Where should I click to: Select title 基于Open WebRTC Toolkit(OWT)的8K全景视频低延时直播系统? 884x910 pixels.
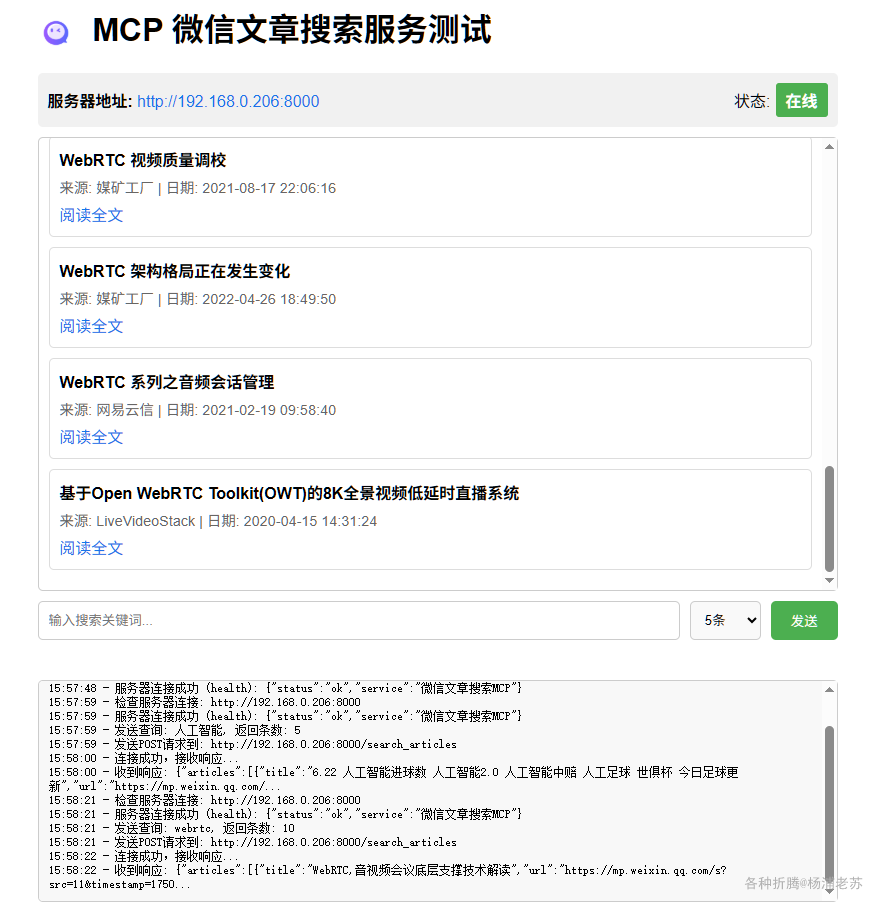click(289, 493)
